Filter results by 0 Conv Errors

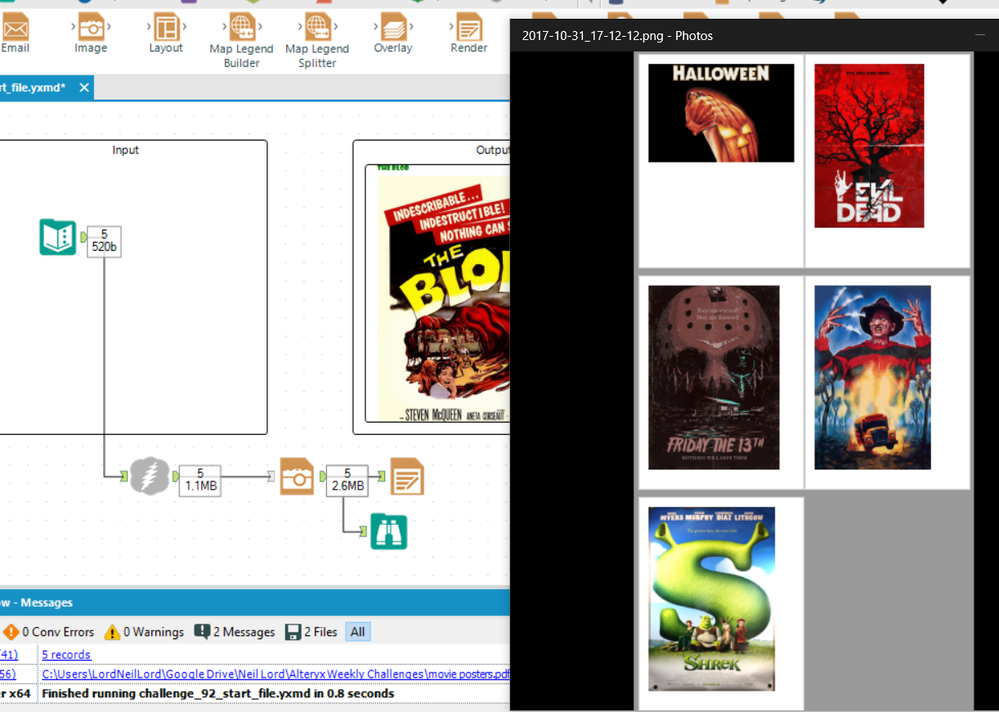click(x=48, y=632)
